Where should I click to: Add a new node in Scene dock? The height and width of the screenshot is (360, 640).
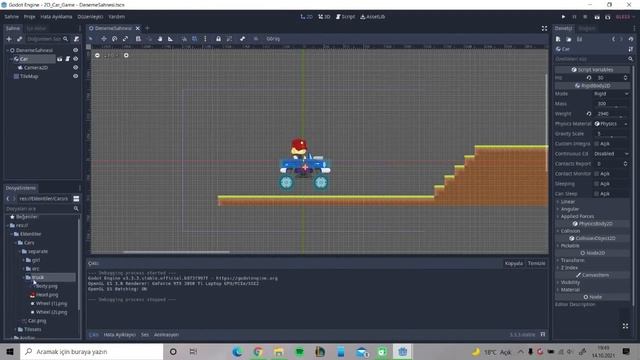[x=9, y=39]
